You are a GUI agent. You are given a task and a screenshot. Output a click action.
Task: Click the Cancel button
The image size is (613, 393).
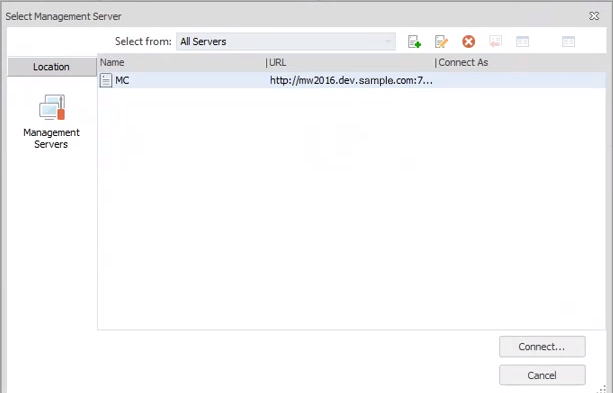tap(542, 375)
